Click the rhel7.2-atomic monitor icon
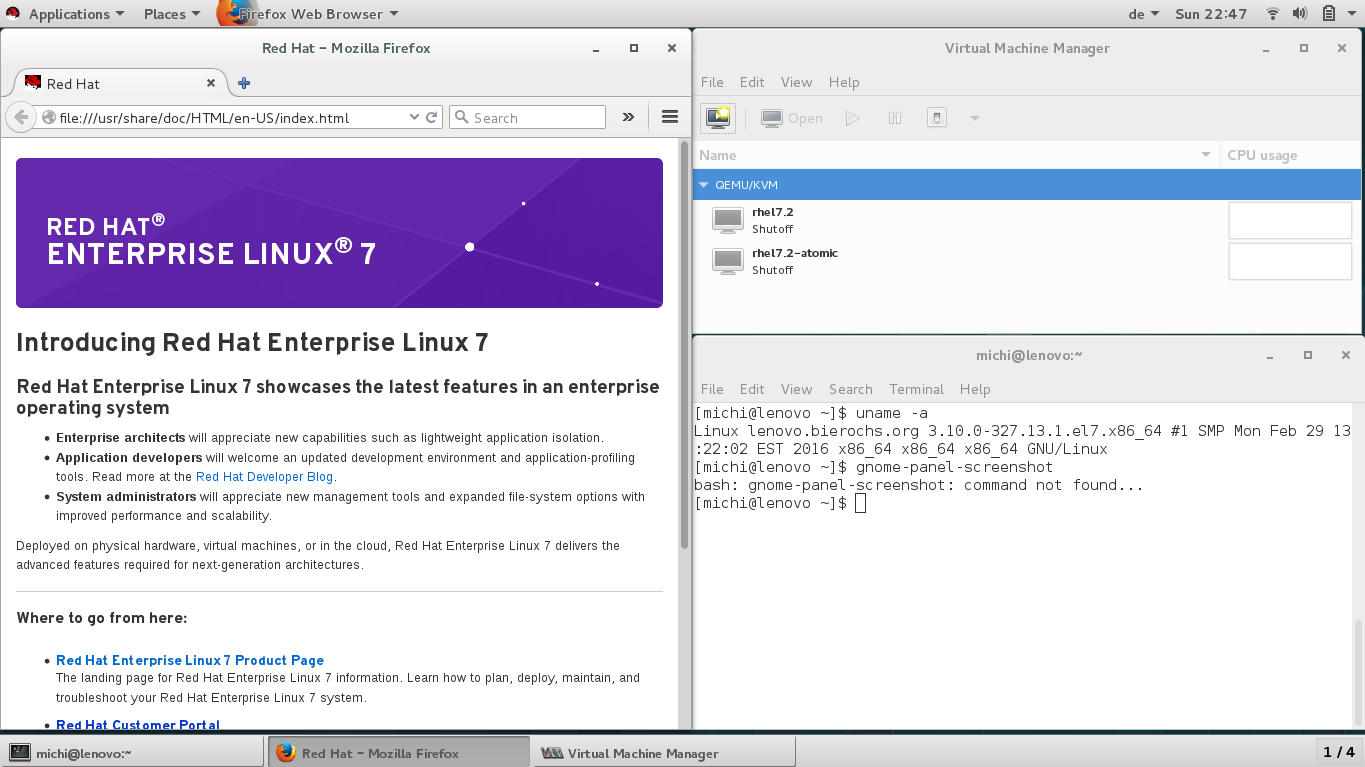1365x767 pixels. [x=728, y=261]
